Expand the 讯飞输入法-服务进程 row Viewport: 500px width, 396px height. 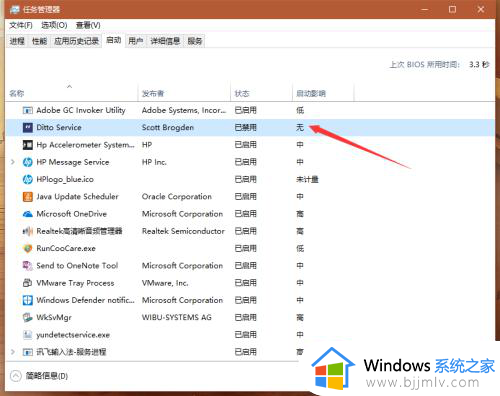13,352
